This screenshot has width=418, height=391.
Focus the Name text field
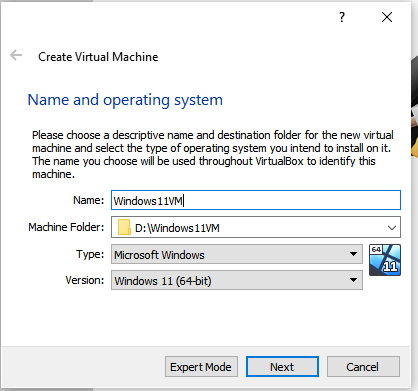(x=256, y=200)
